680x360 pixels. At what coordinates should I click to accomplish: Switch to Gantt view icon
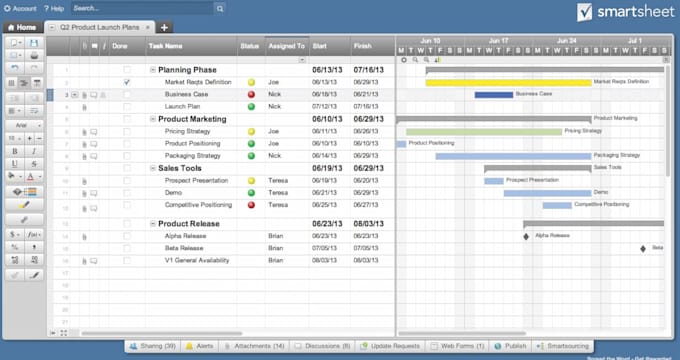point(24,83)
